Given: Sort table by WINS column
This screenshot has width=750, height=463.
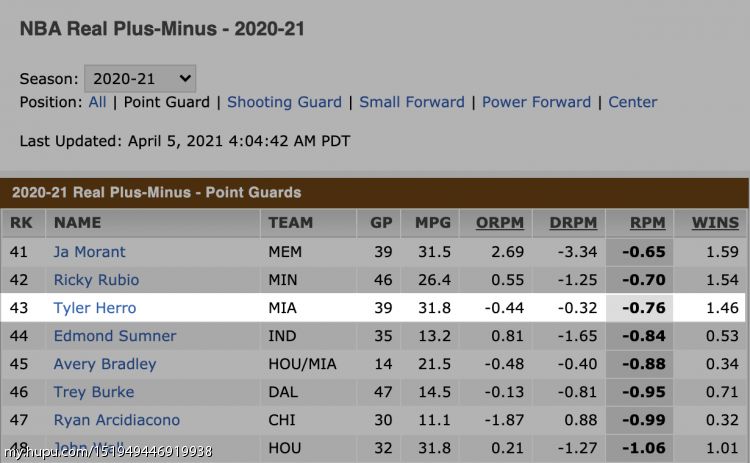Looking at the screenshot, I should point(715,222).
